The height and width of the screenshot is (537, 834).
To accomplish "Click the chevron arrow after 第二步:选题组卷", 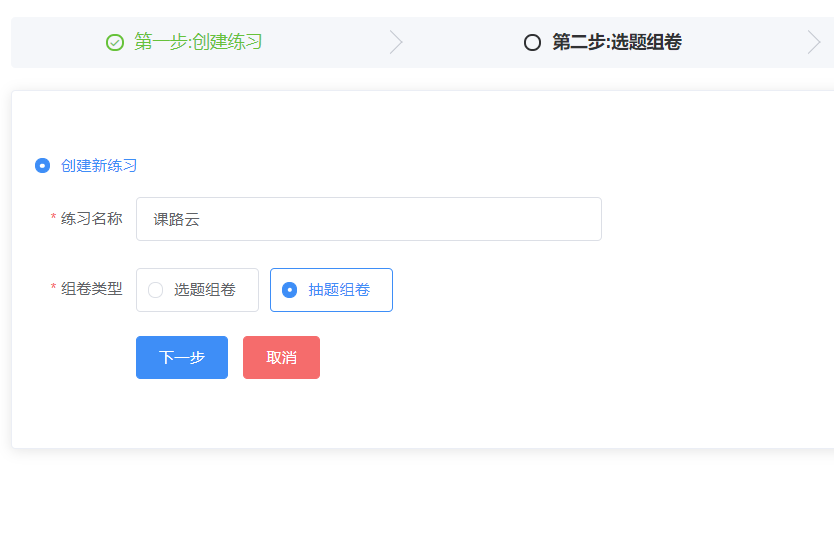I will point(814,43).
